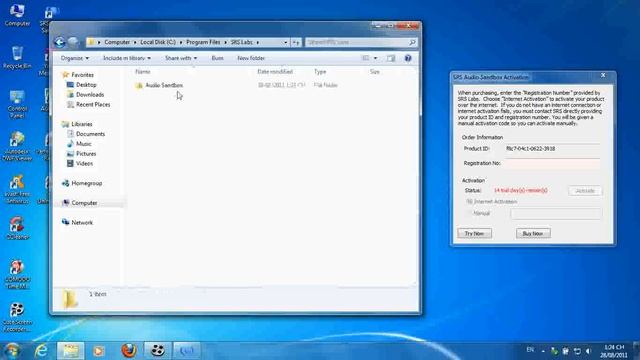Open the Cute Screen Recorder desktop icon
The height and width of the screenshot is (360, 640).
point(17,317)
